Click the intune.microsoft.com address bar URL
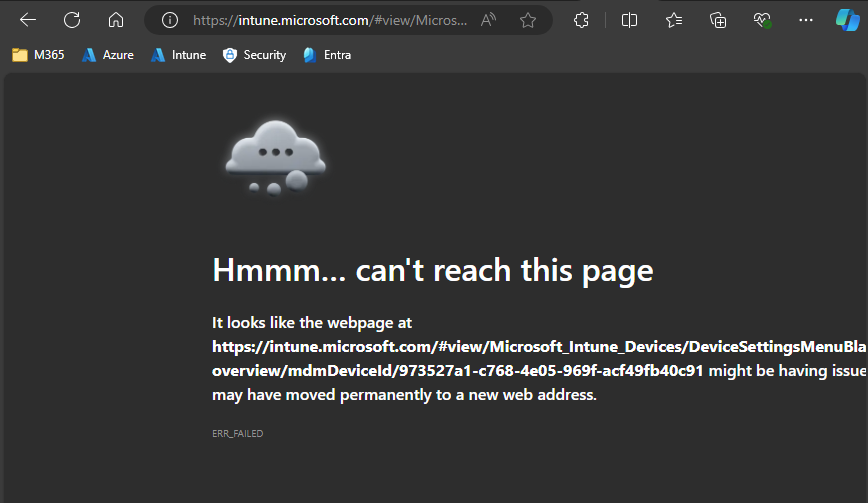 click(330, 20)
